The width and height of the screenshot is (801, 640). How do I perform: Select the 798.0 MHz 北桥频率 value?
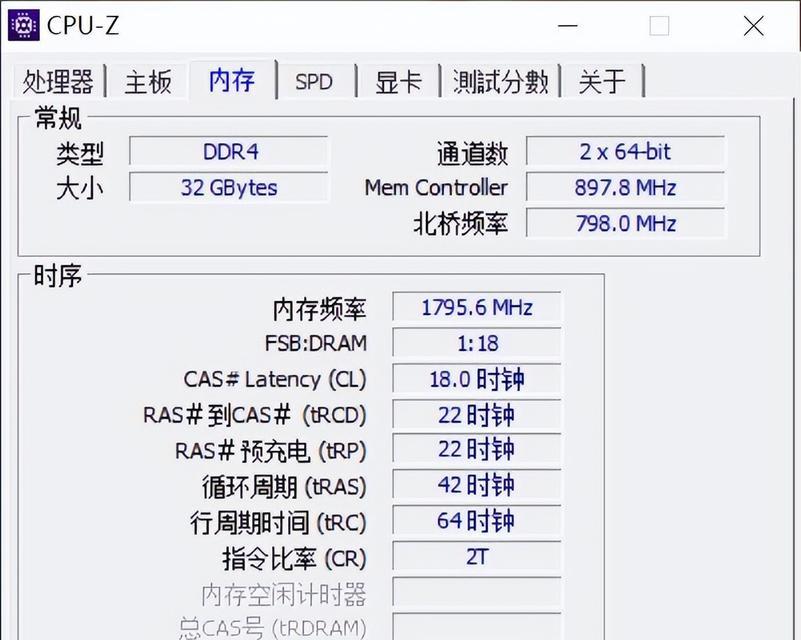point(625,223)
